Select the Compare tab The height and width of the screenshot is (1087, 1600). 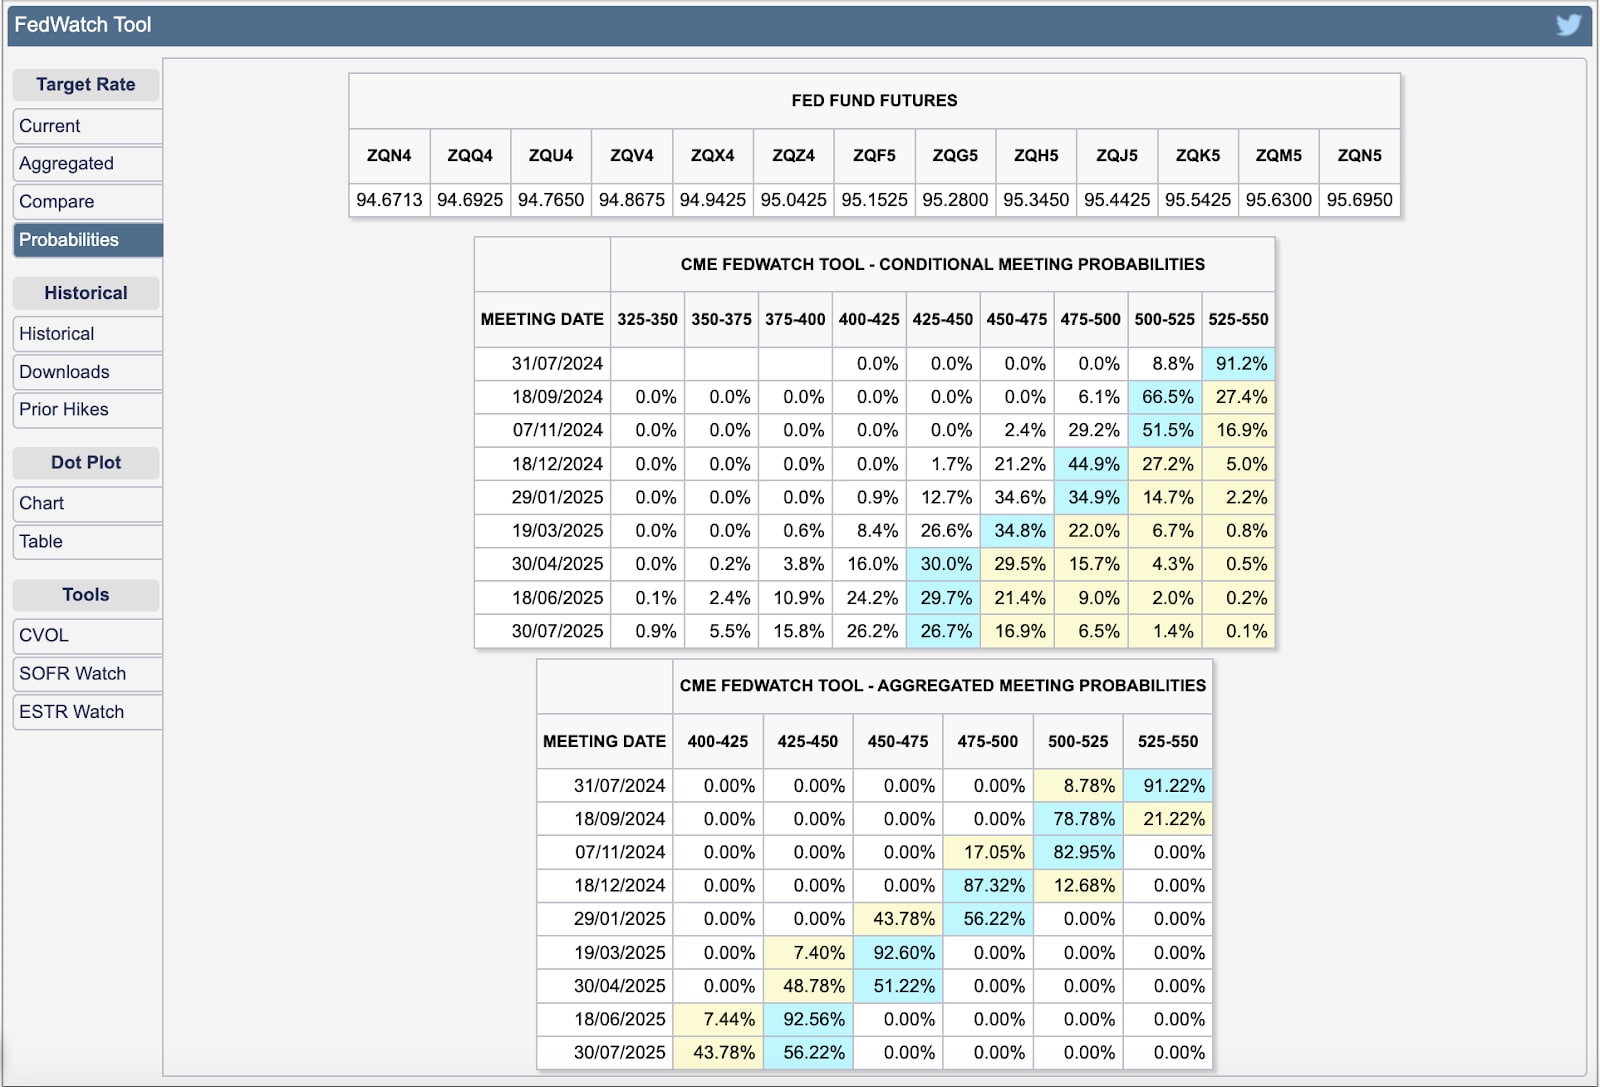[88, 202]
